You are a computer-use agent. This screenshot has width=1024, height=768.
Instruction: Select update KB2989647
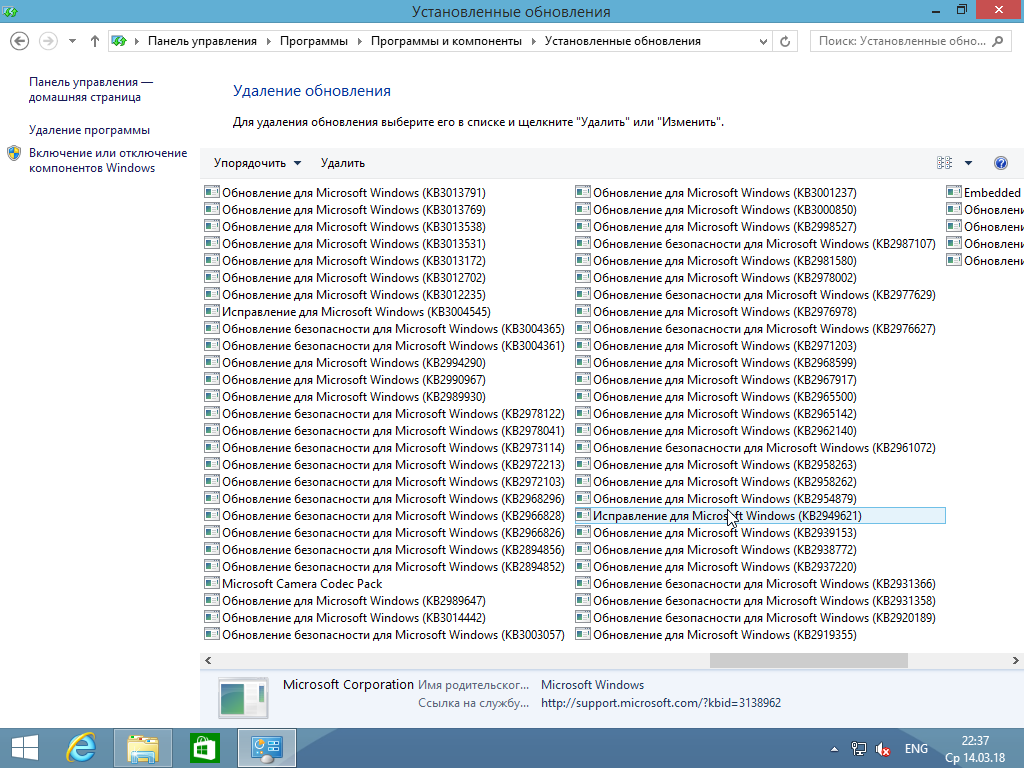353,600
